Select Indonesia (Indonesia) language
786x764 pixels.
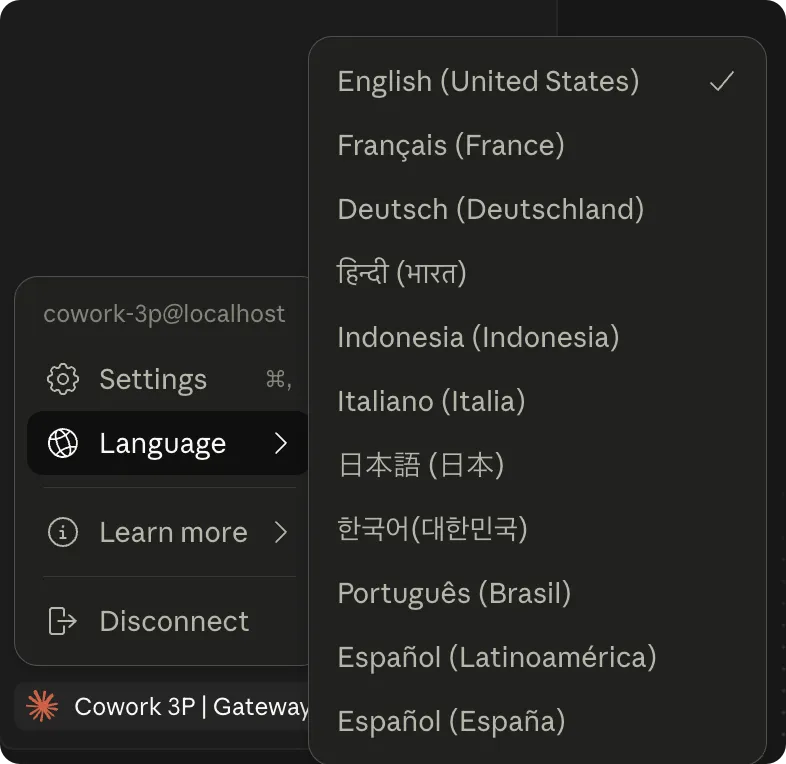478,337
